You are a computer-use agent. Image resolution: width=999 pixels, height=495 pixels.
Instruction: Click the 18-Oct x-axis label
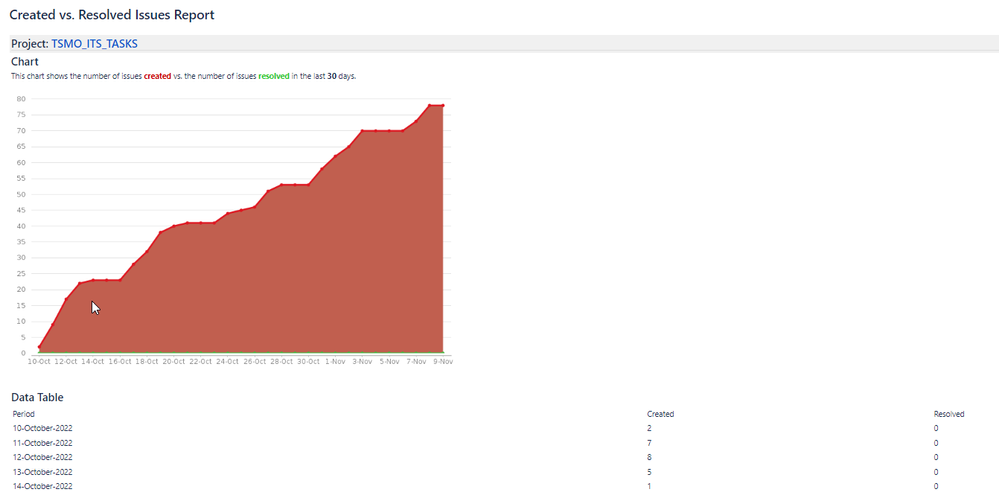147,361
